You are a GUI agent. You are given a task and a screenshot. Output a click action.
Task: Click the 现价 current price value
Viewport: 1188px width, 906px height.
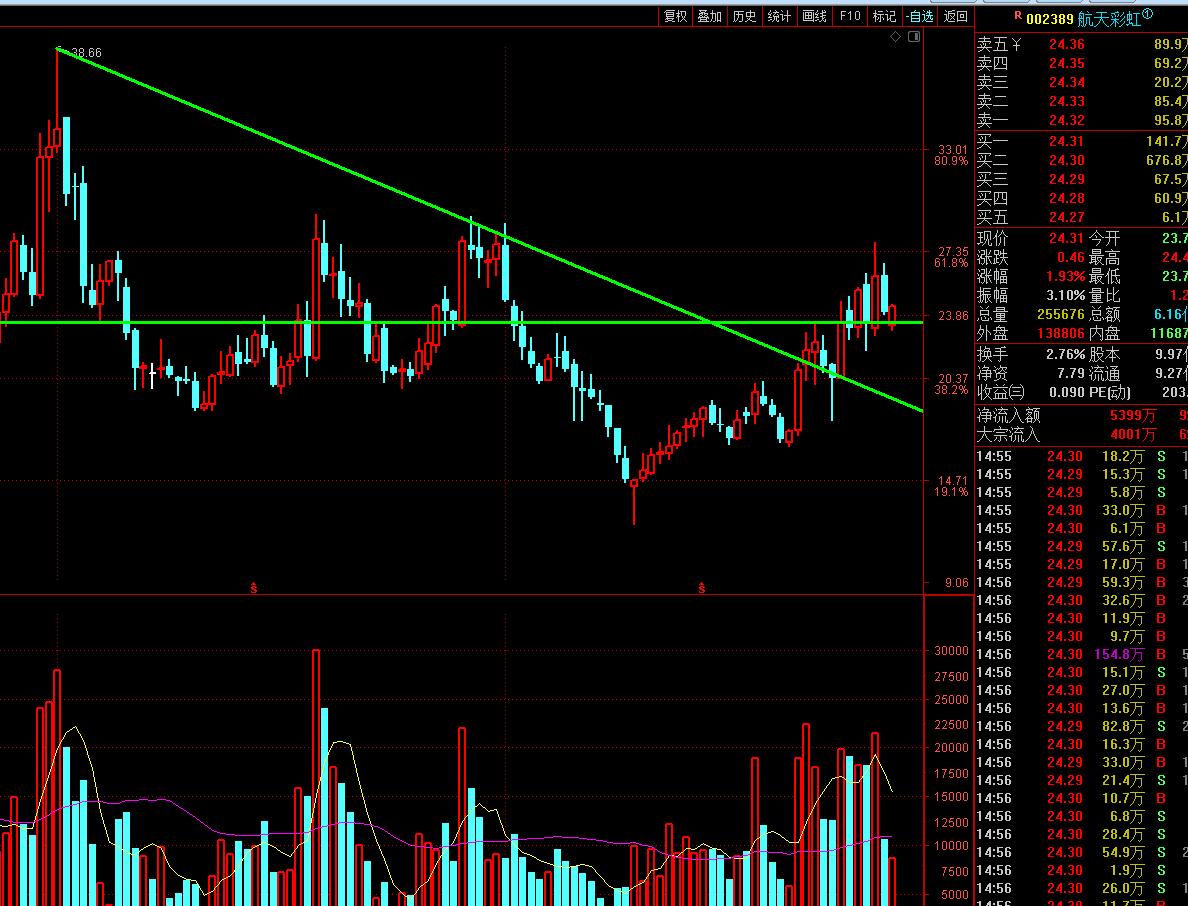1066,239
